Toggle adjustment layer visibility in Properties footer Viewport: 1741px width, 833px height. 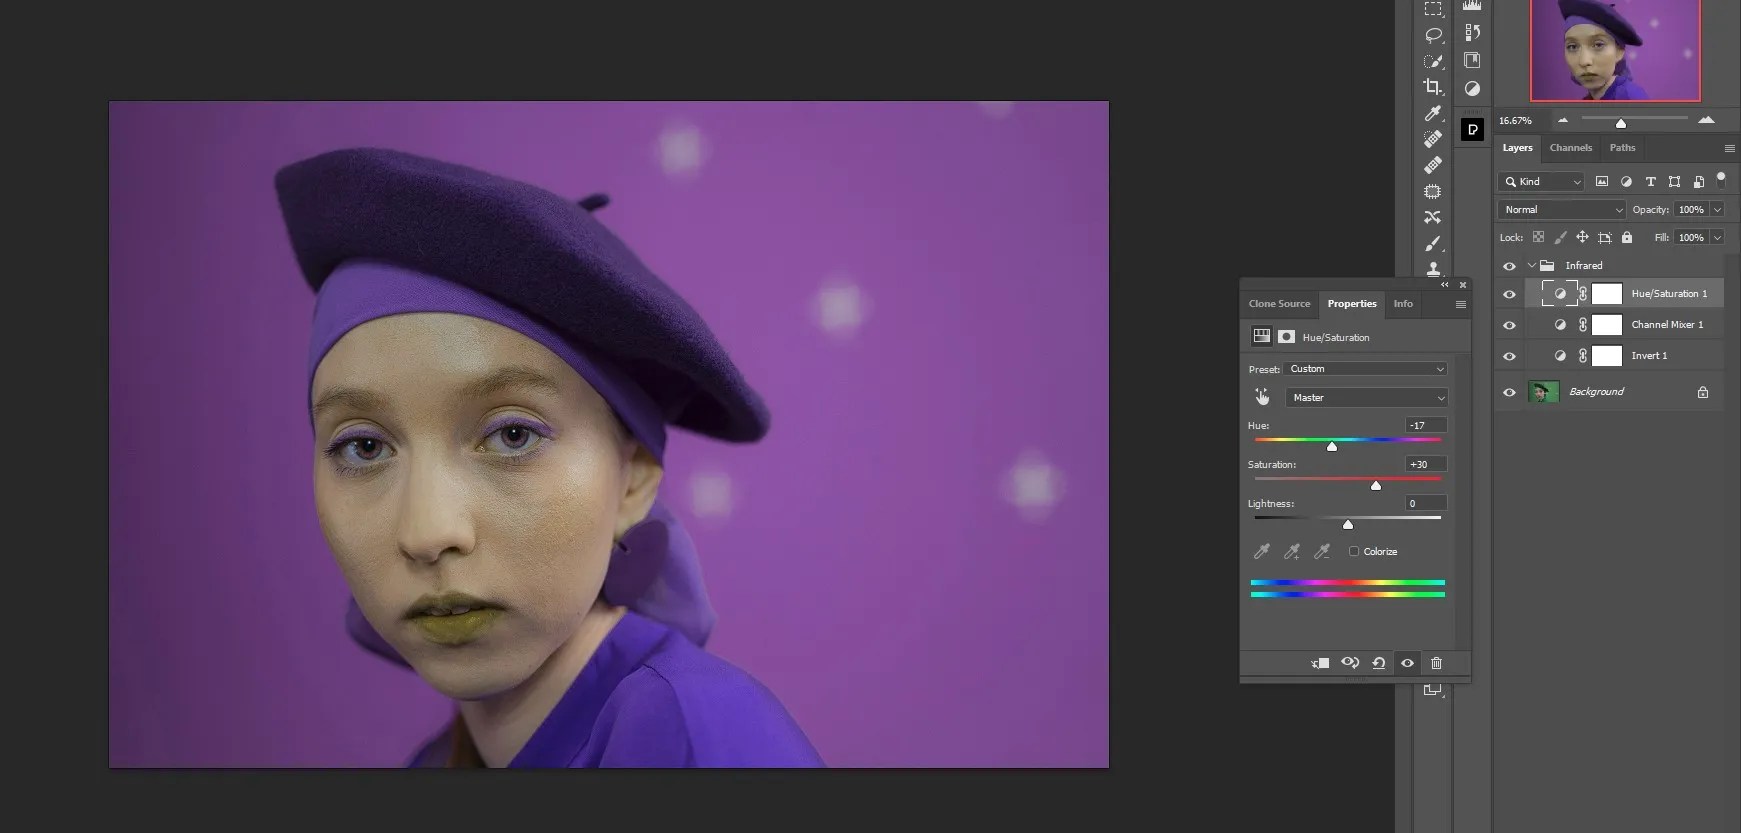pyautogui.click(x=1407, y=663)
